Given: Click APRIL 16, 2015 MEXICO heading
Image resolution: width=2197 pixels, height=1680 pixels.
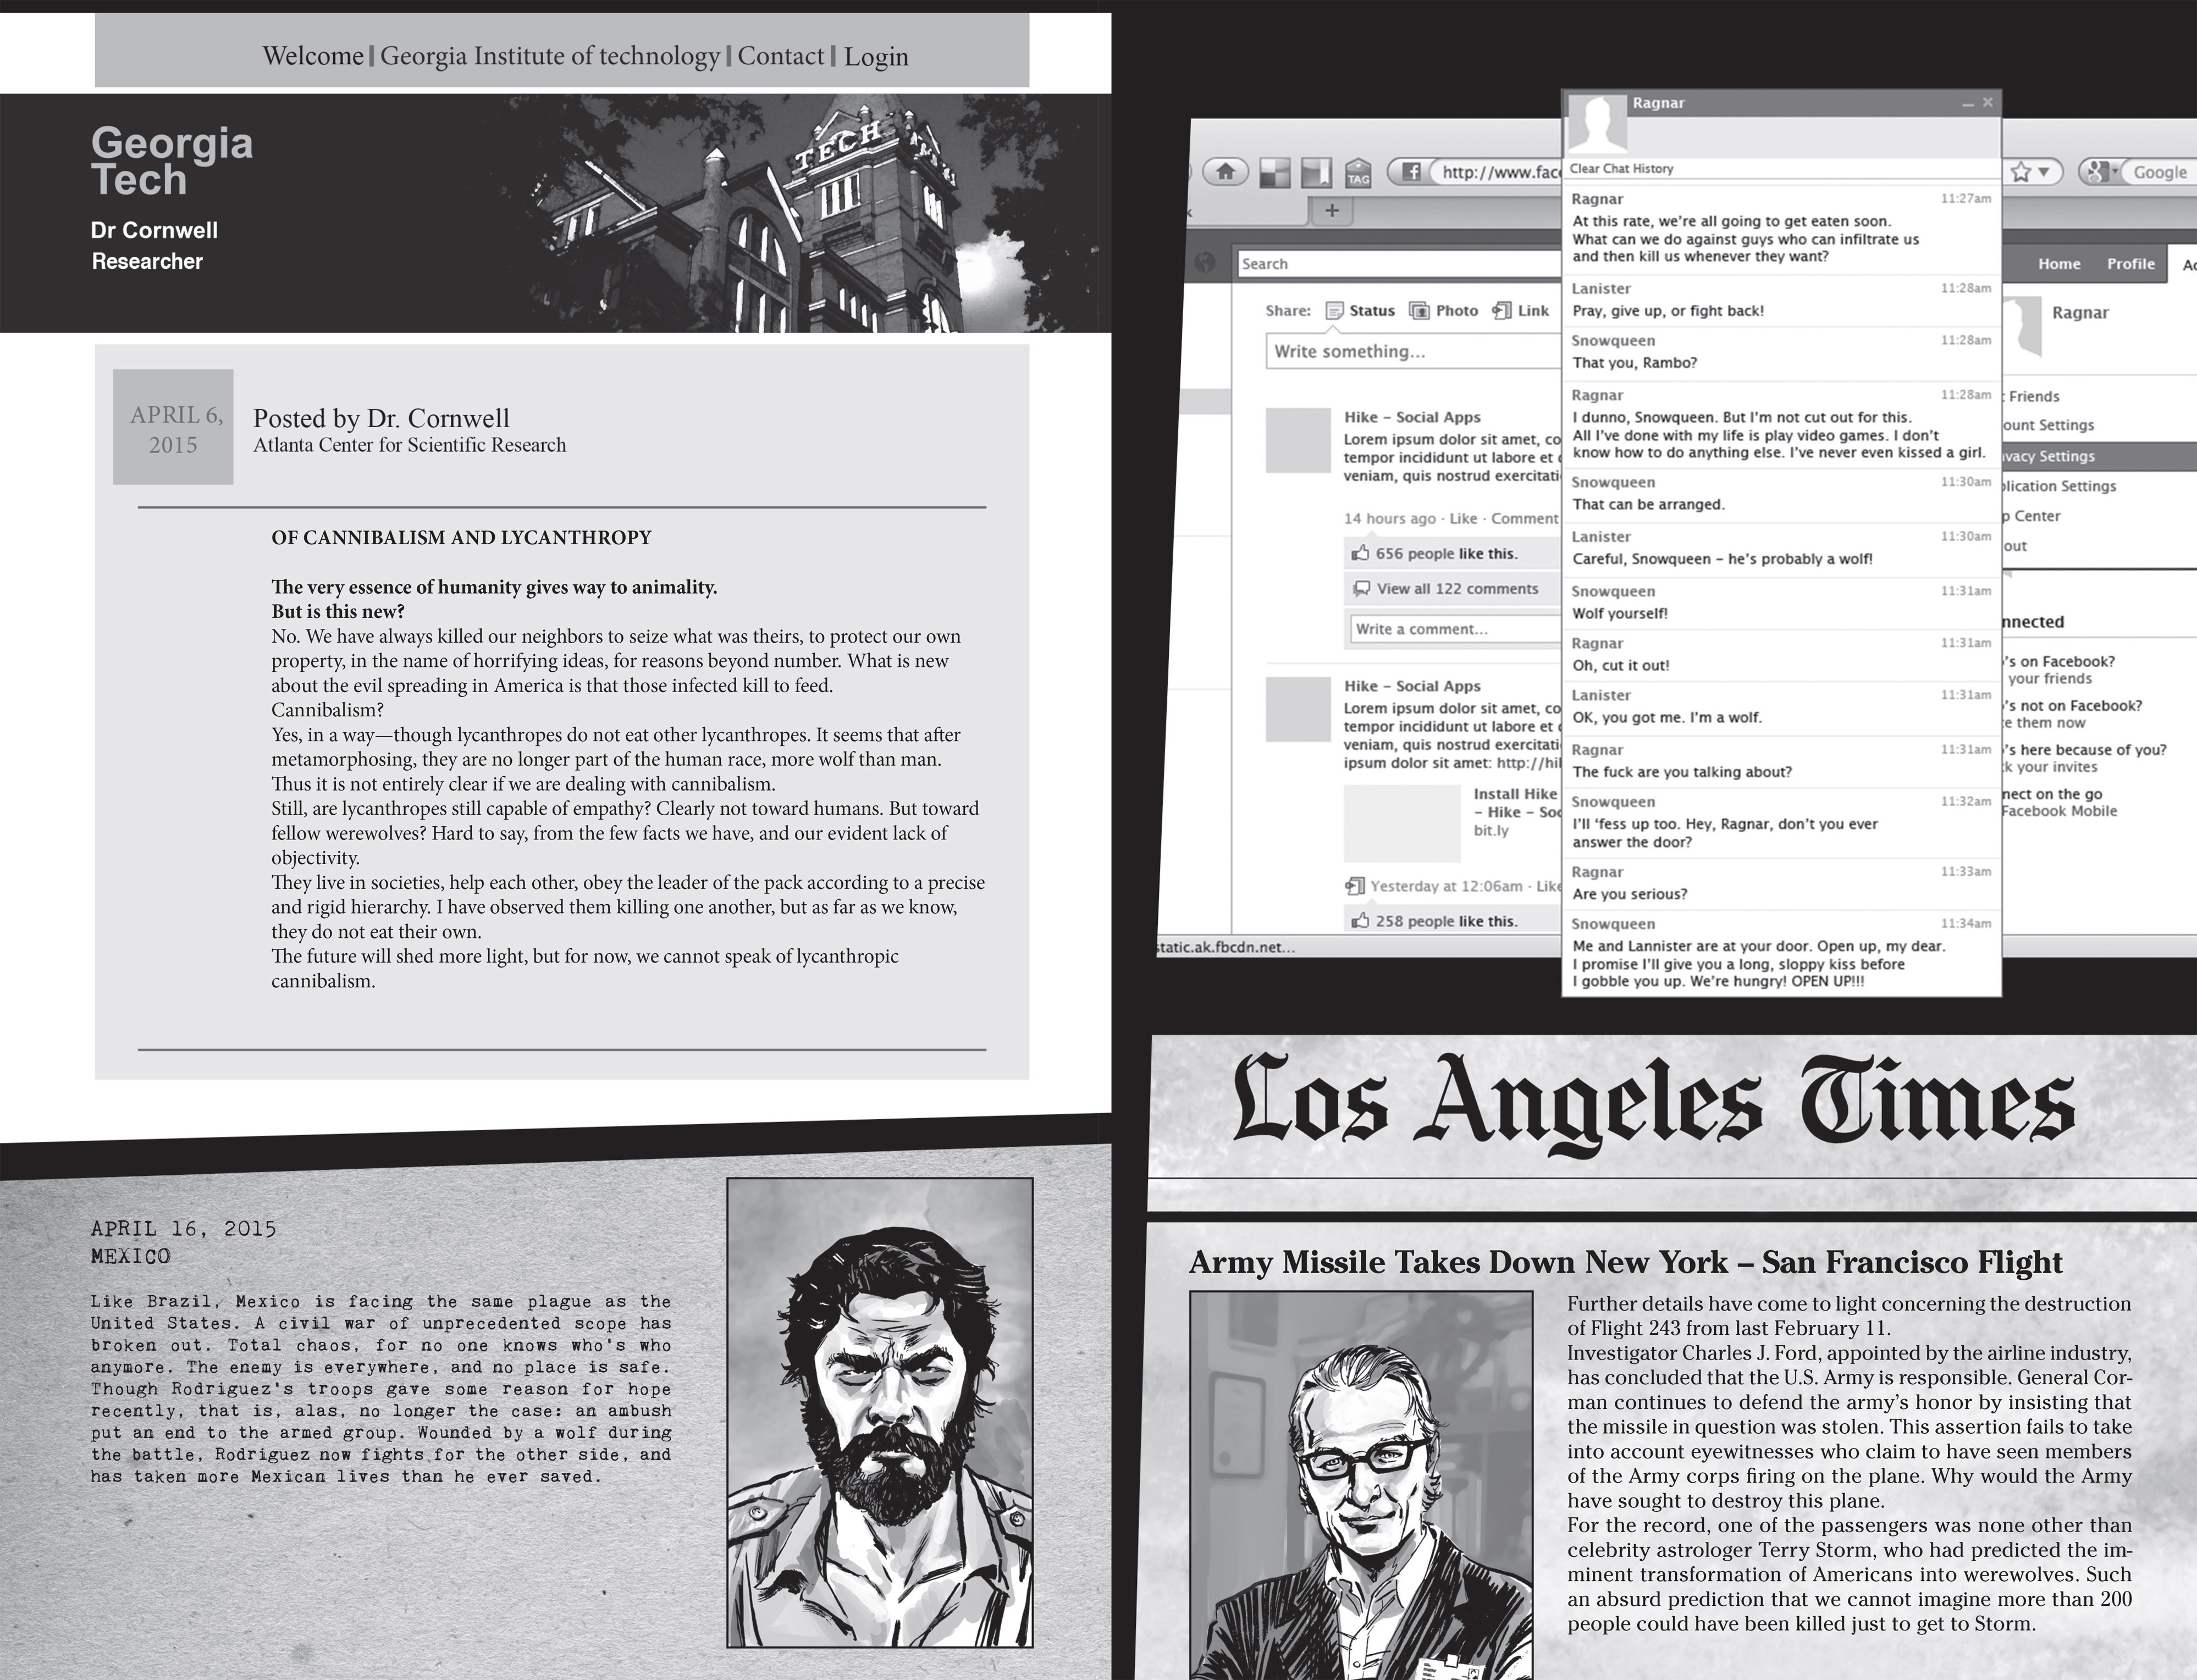Looking at the screenshot, I should [x=184, y=1242].
